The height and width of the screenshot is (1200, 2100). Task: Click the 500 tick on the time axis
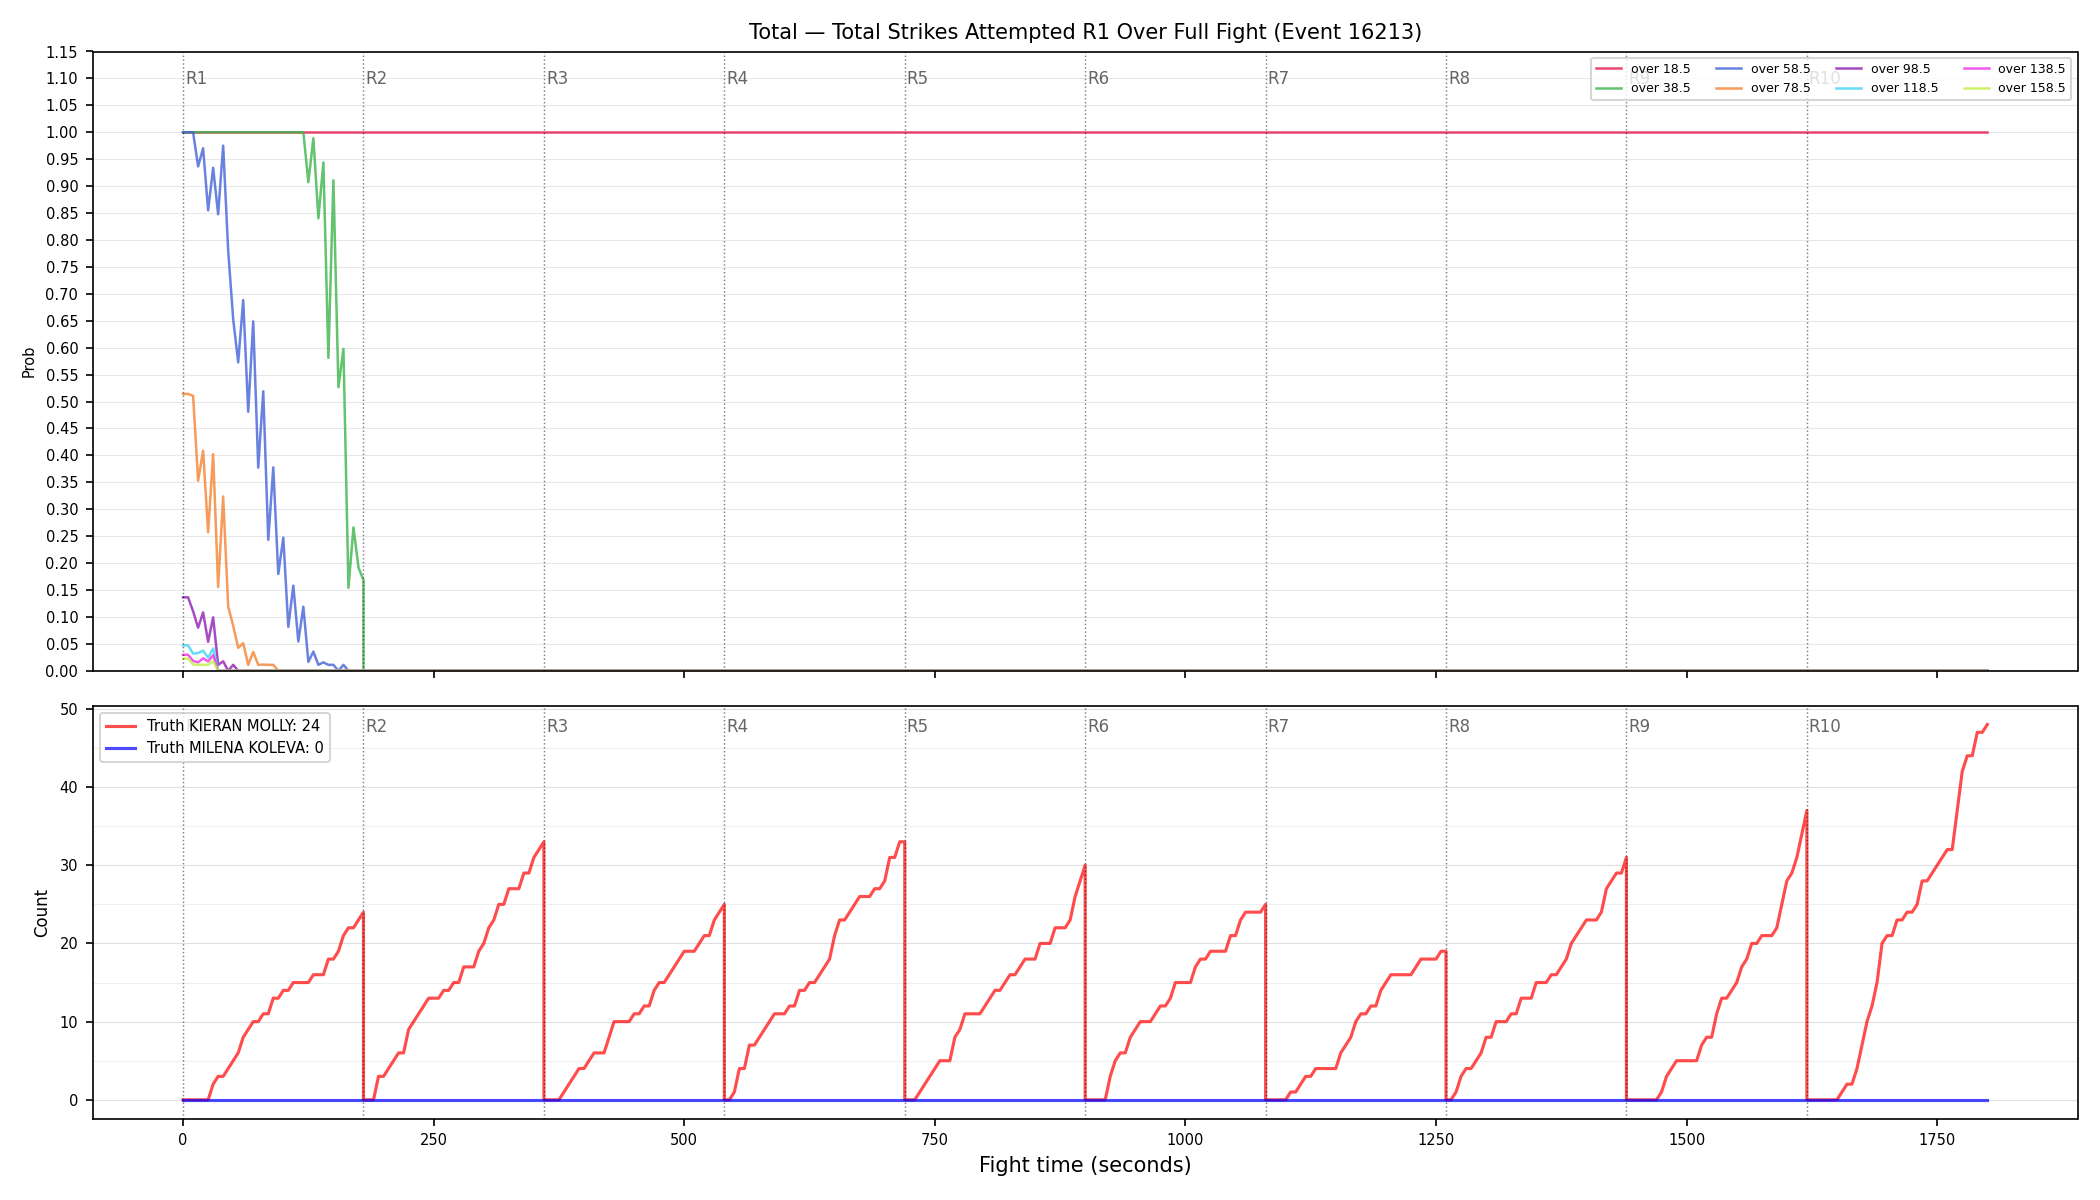point(684,1139)
